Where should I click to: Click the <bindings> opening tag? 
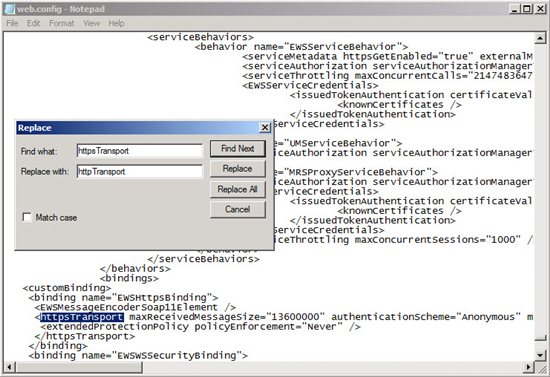pyautogui.click(x=129, y=278)
